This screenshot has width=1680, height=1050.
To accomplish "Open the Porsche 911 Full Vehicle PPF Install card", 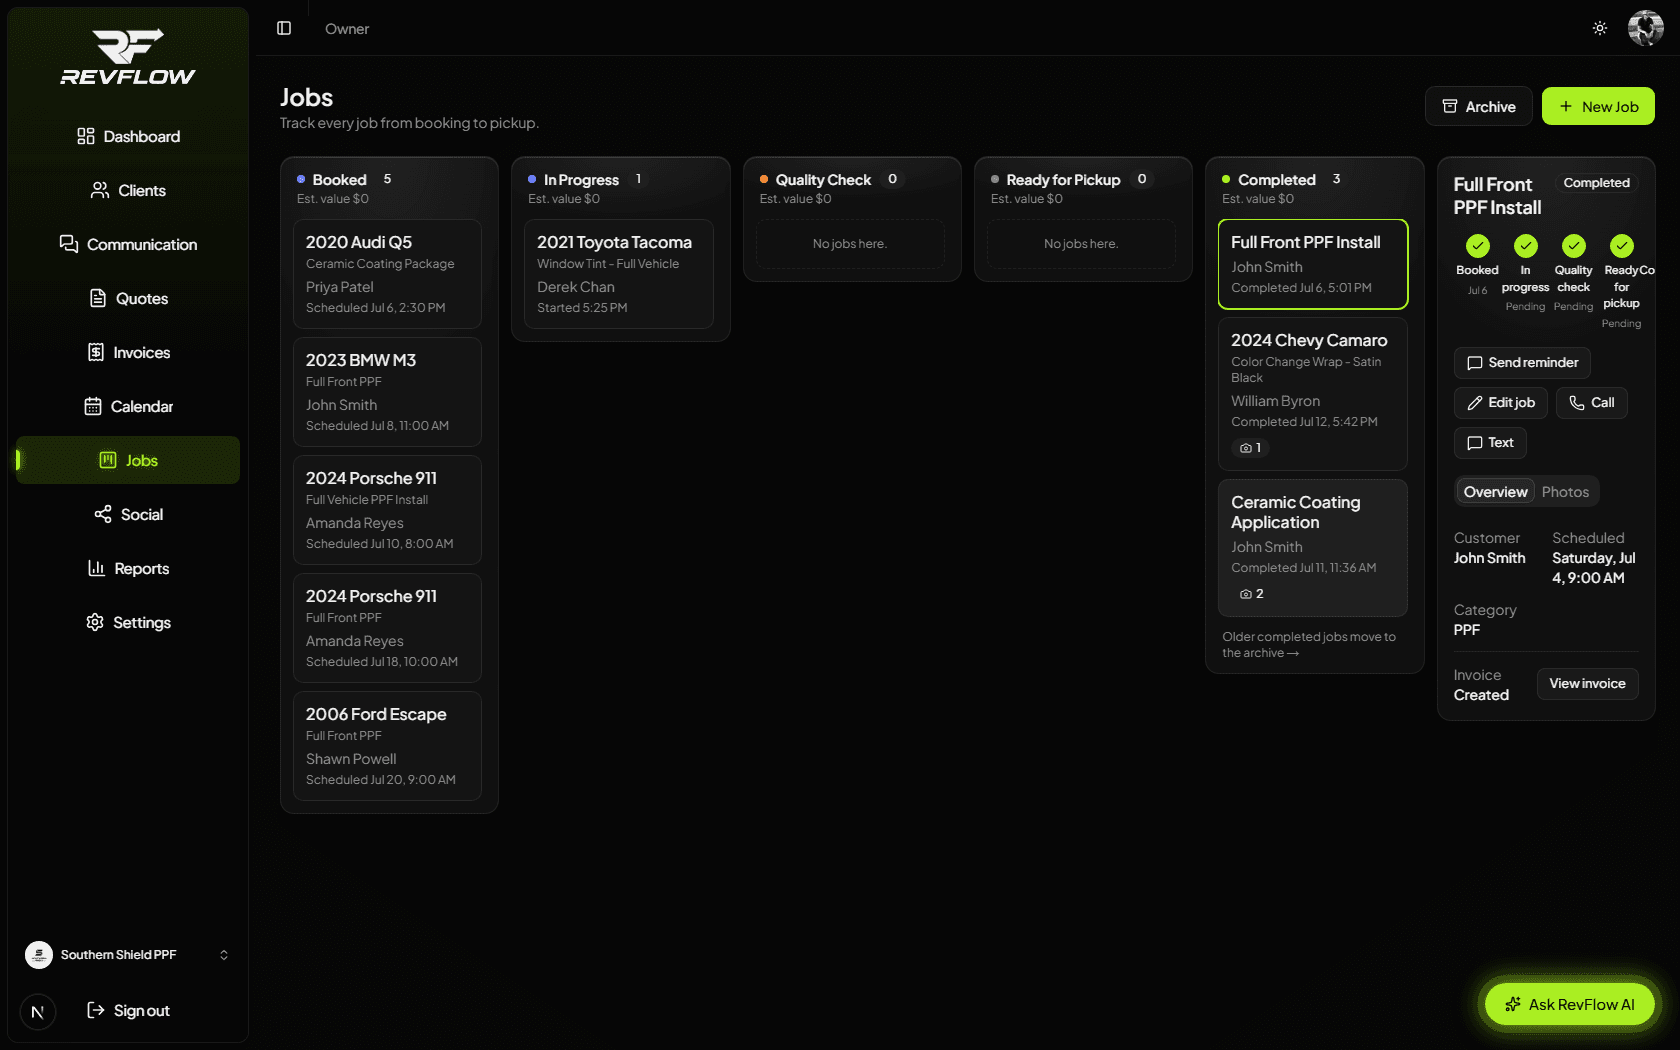I will [x=387, y=510].
